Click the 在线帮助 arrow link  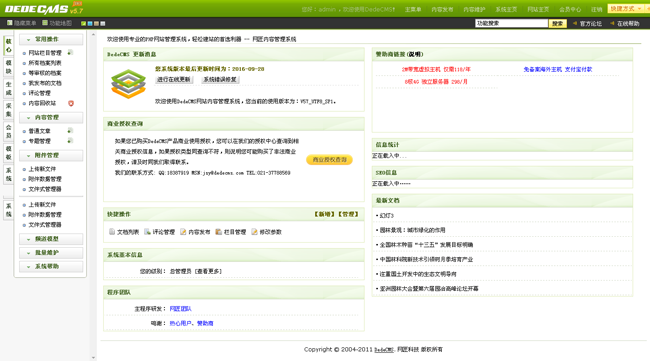coord(625,24)
